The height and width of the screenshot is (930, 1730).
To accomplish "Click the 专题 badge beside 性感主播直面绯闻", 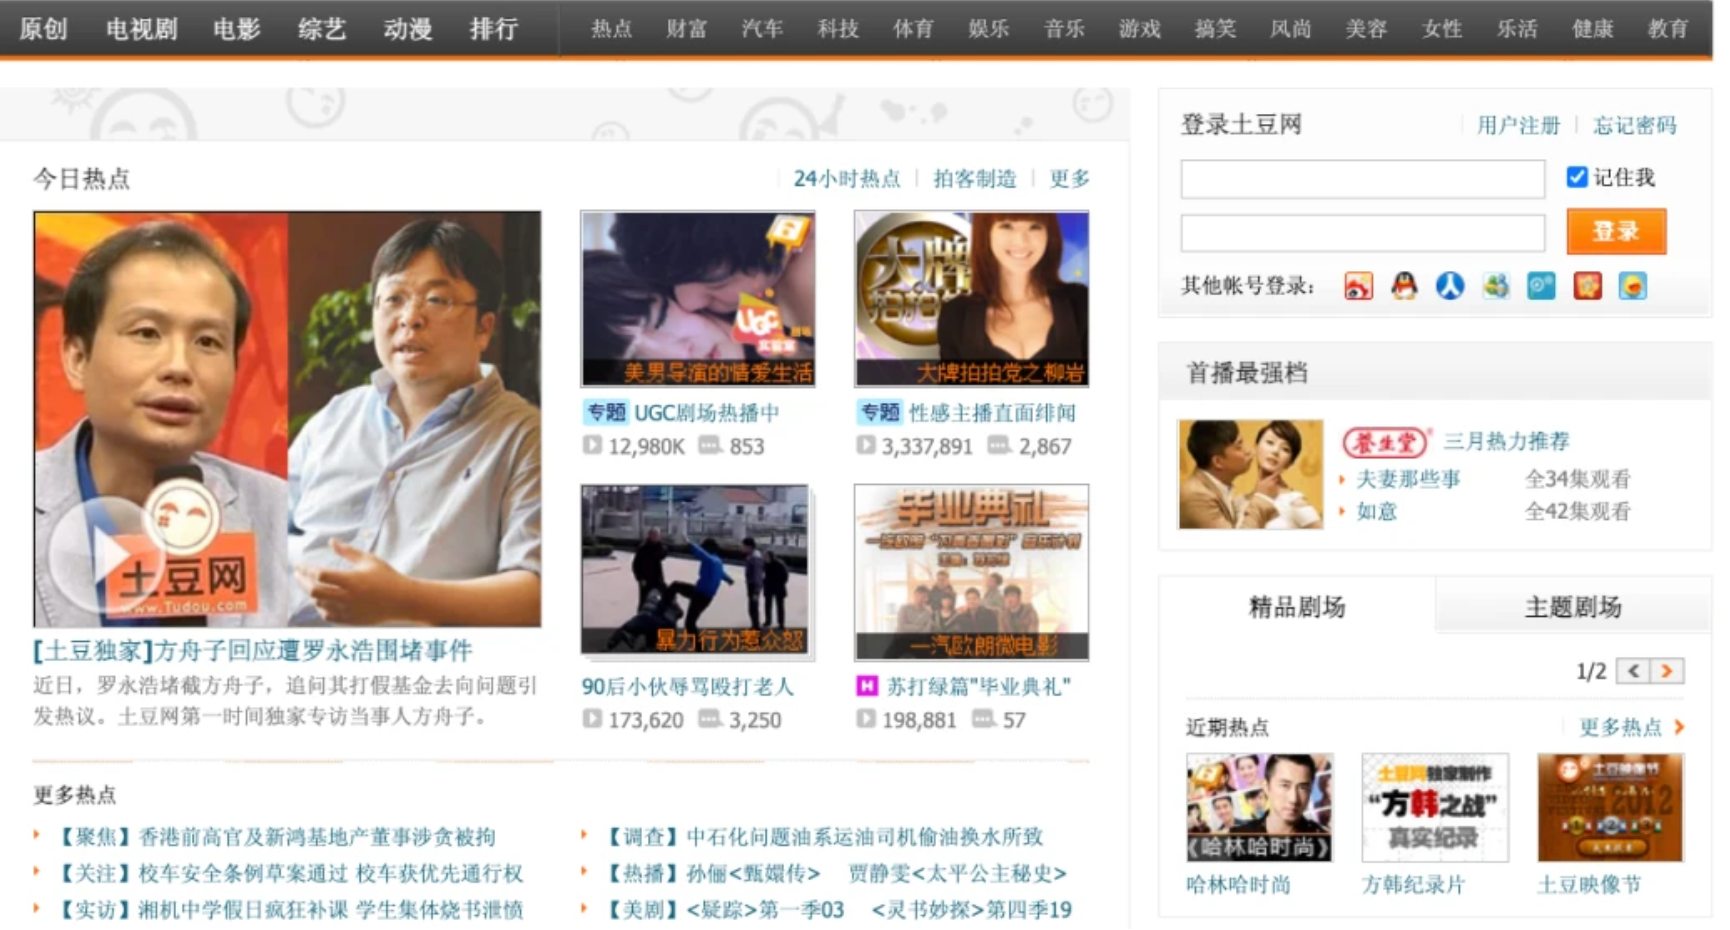I will (879, 412).
